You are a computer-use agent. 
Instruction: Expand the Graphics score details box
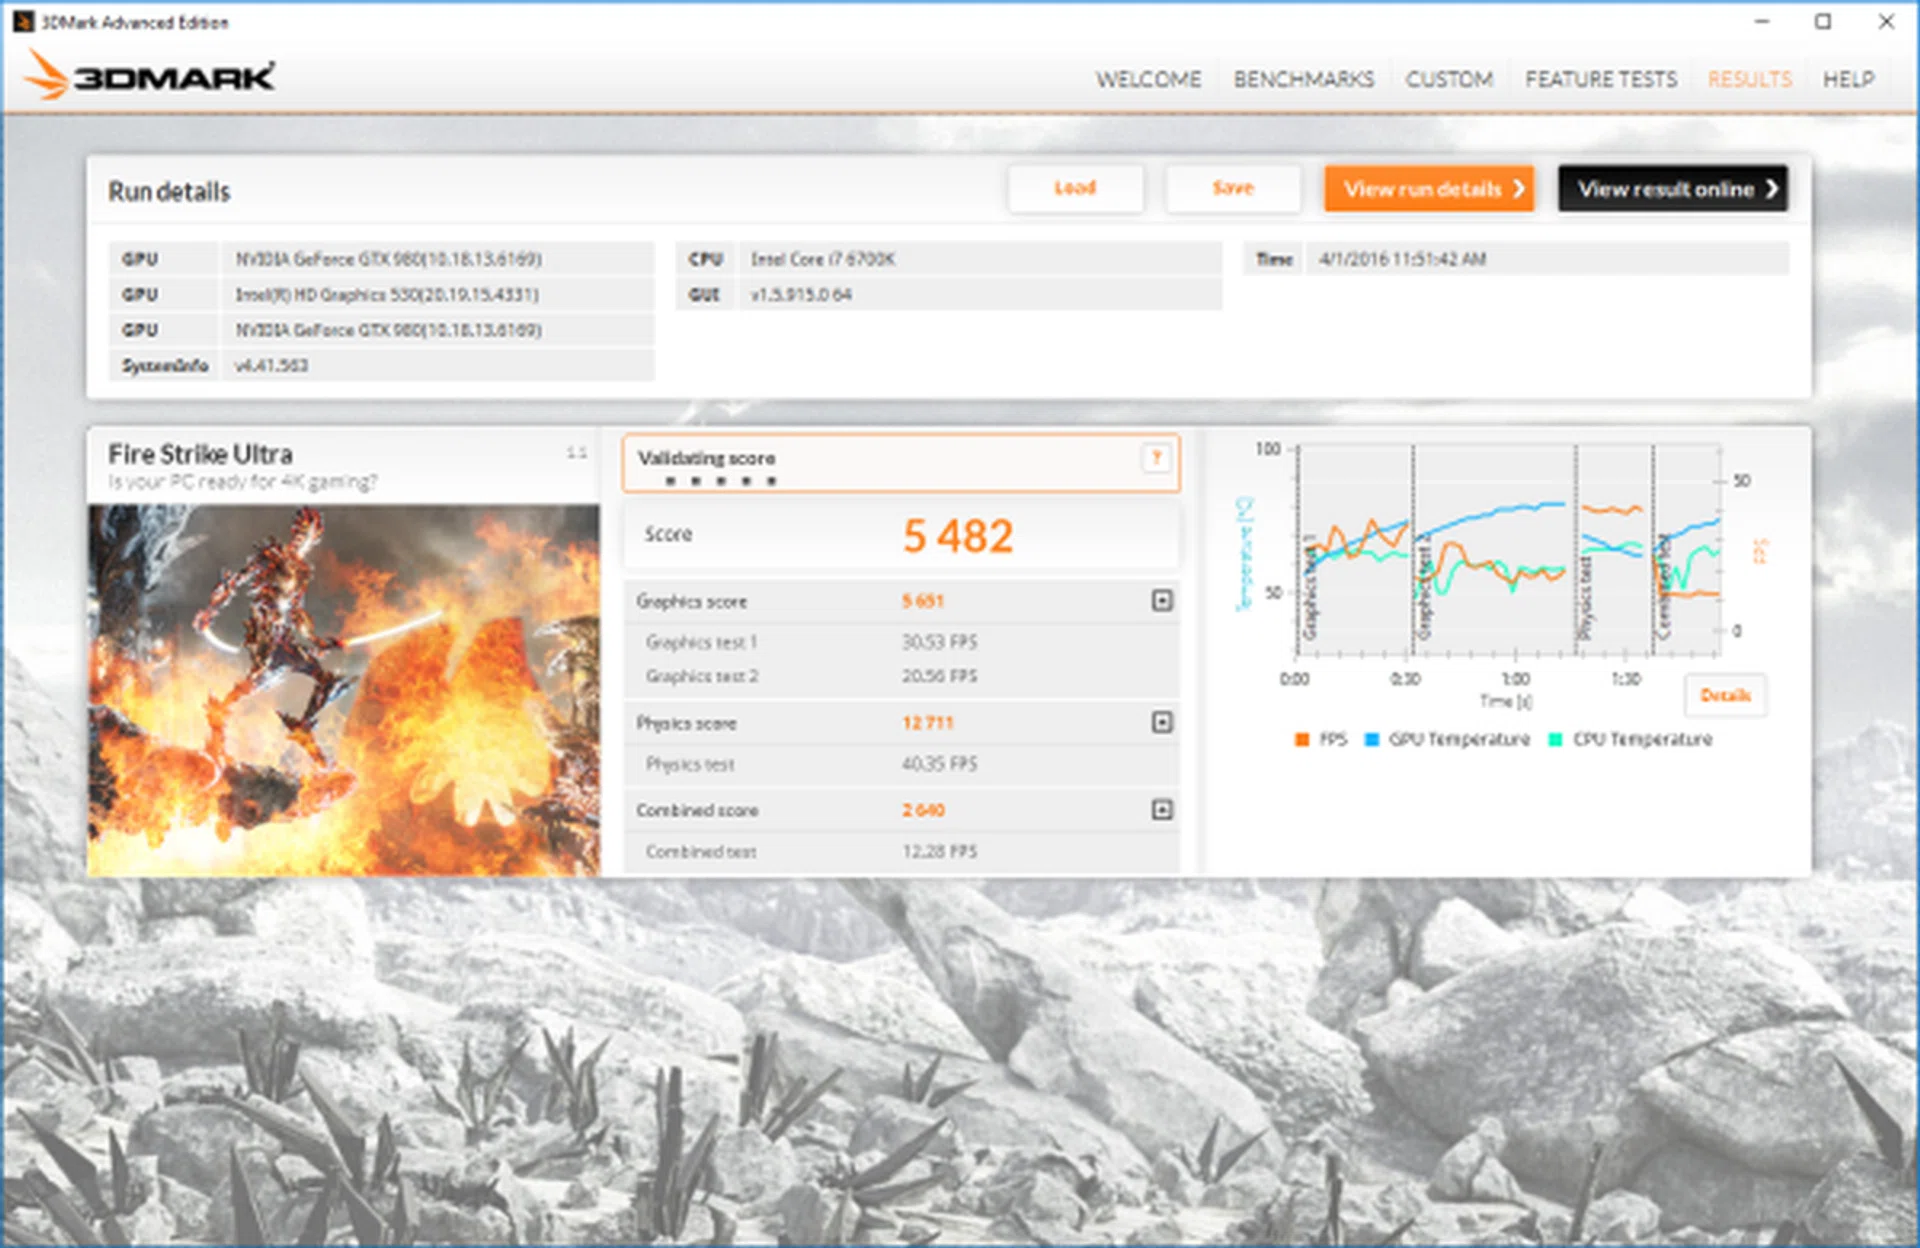click(x=1161, y=601)
